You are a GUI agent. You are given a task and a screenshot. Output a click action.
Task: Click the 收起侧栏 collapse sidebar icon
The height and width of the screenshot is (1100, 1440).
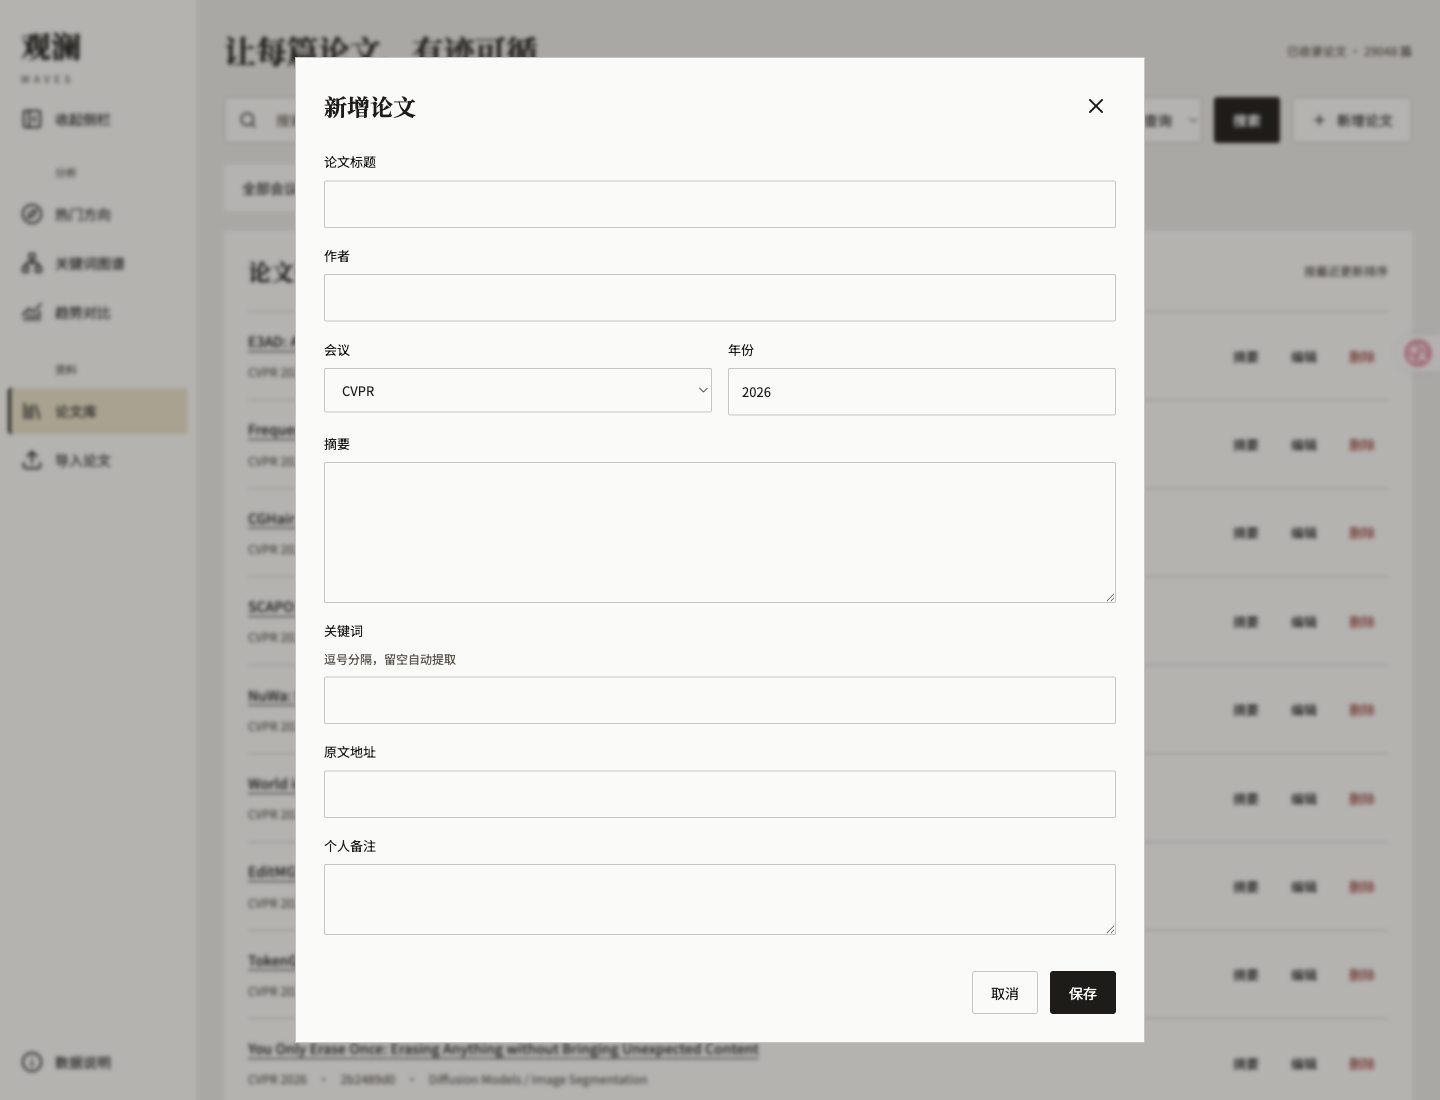[32, 120]
